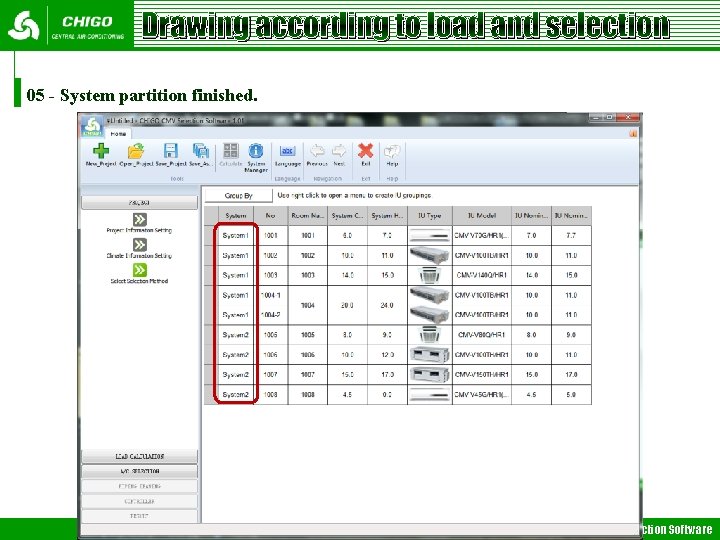Click the CHIGO application logo button
This screenshot has height=540, width=720.
[x=92, y=126]
